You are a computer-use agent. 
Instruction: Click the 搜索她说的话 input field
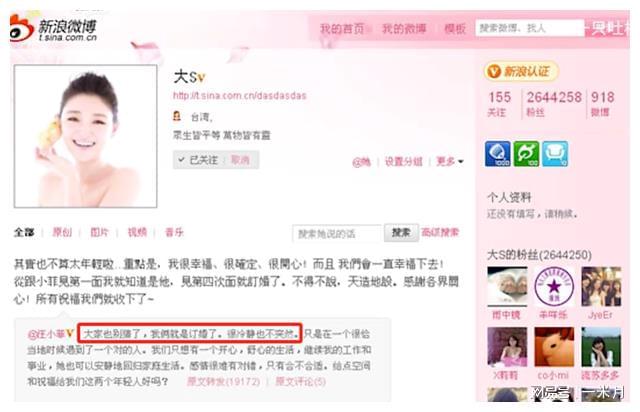336,234
